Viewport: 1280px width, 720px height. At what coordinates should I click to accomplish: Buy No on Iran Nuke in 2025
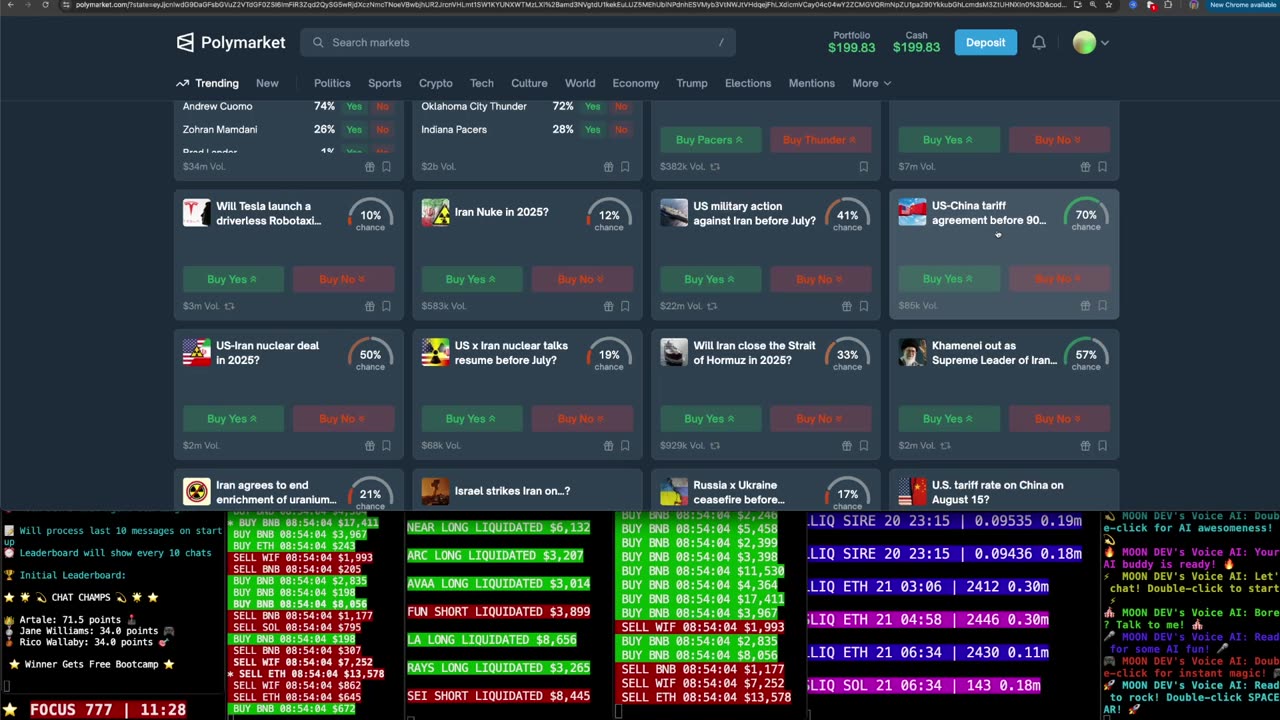[581, 279]
